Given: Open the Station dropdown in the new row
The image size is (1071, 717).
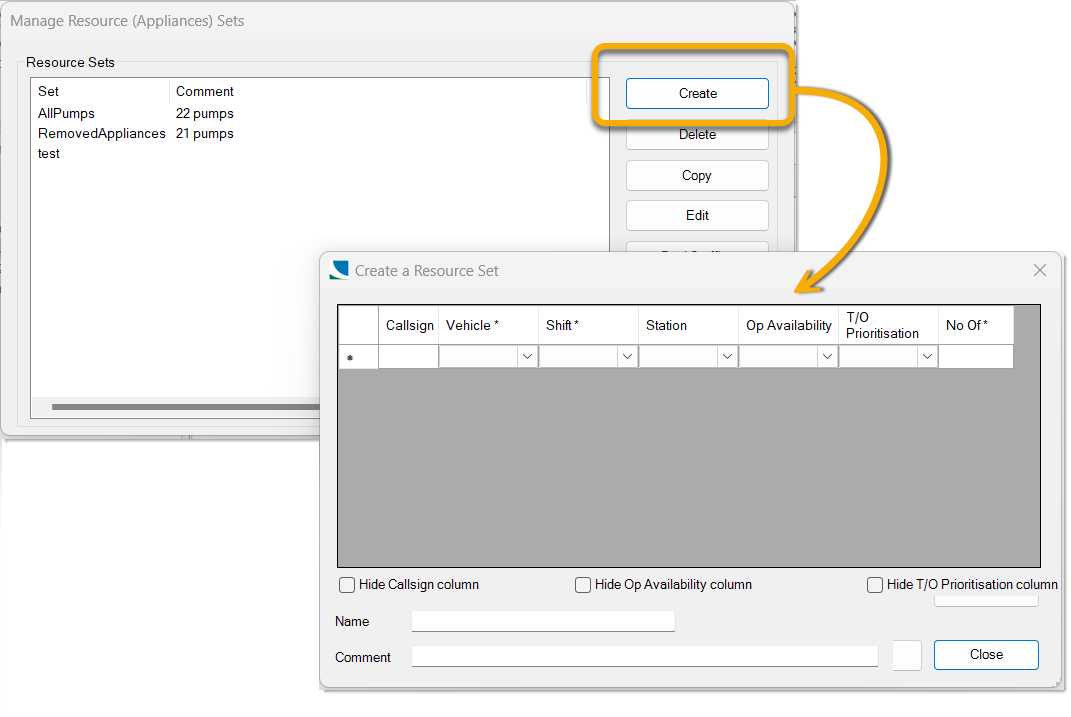Looking at the screenshot, I should coord(727,356).
